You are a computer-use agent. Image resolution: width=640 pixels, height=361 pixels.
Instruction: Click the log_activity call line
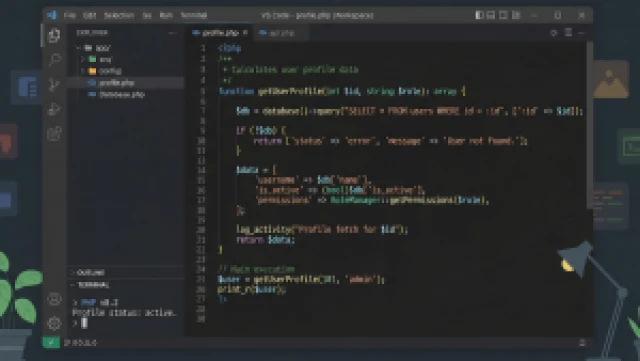point(322,230)
